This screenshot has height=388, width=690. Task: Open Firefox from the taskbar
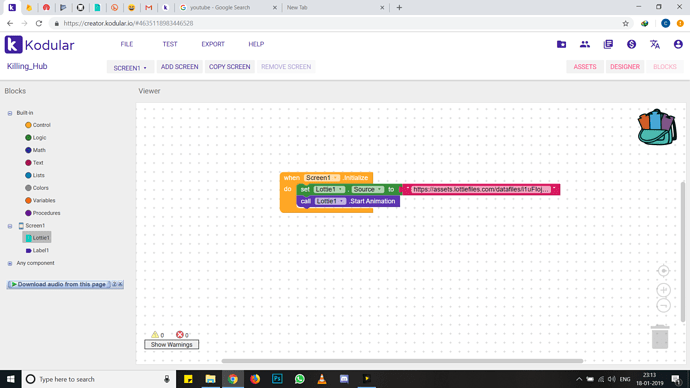click(255, 379)
